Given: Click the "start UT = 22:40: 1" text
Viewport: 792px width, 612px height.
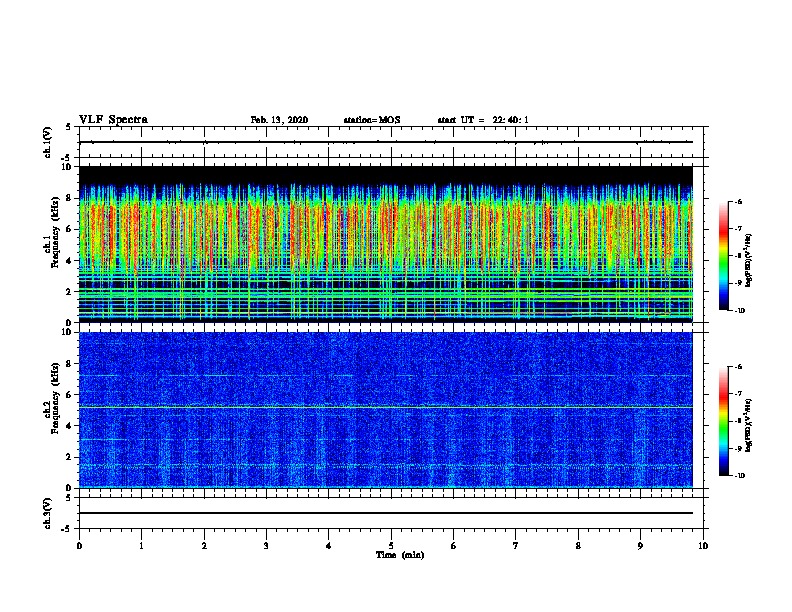Looking at the screenshot, I should coord(483,120).
